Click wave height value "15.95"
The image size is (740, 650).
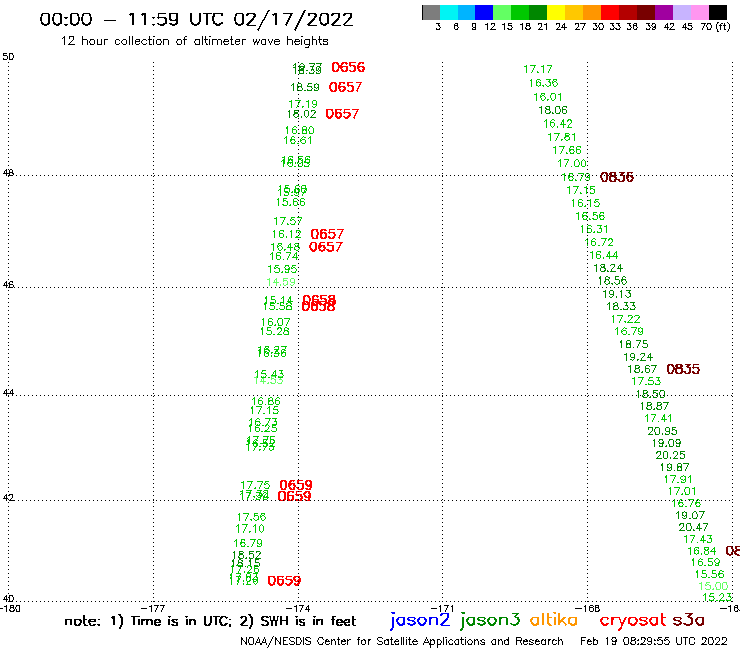pos(282,269)
